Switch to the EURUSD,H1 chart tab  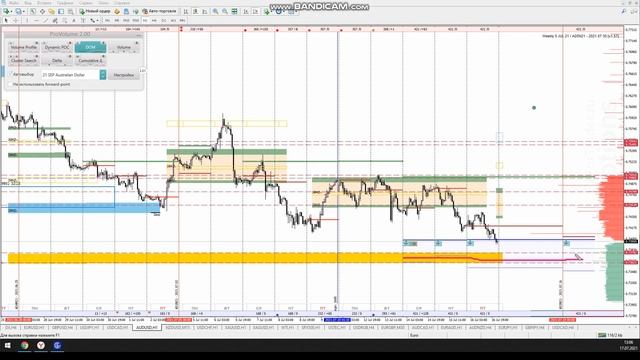tap(34, 327)
